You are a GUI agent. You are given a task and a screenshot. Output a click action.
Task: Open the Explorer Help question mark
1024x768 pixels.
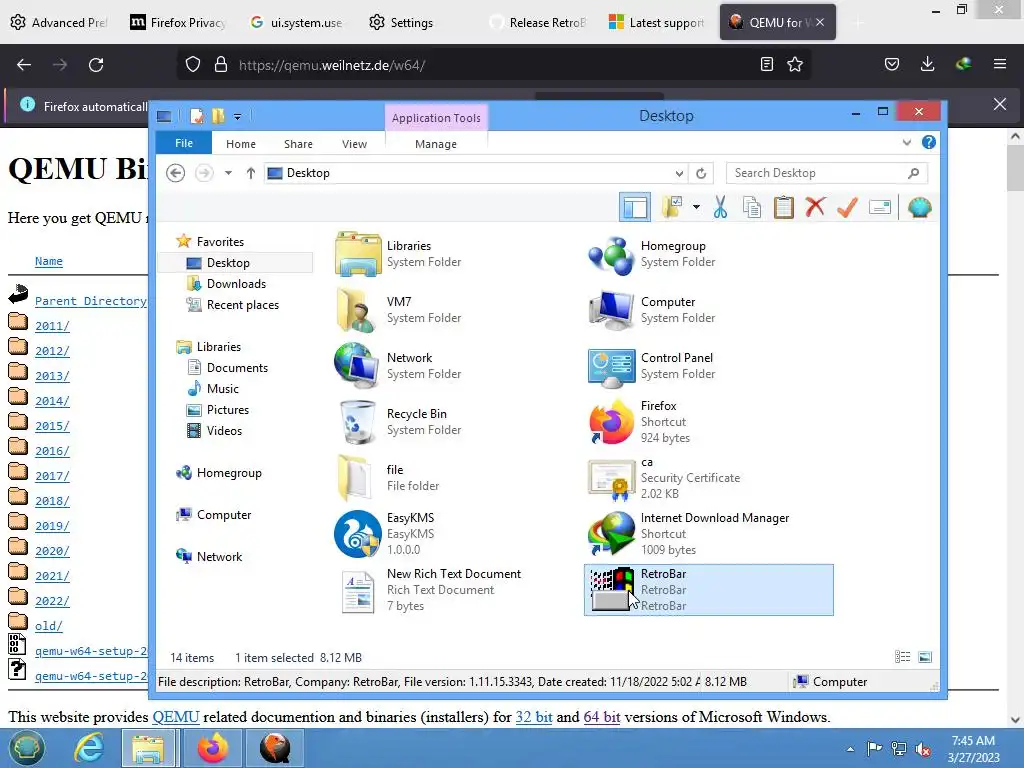pyautogui.click(x=929, y=142)
